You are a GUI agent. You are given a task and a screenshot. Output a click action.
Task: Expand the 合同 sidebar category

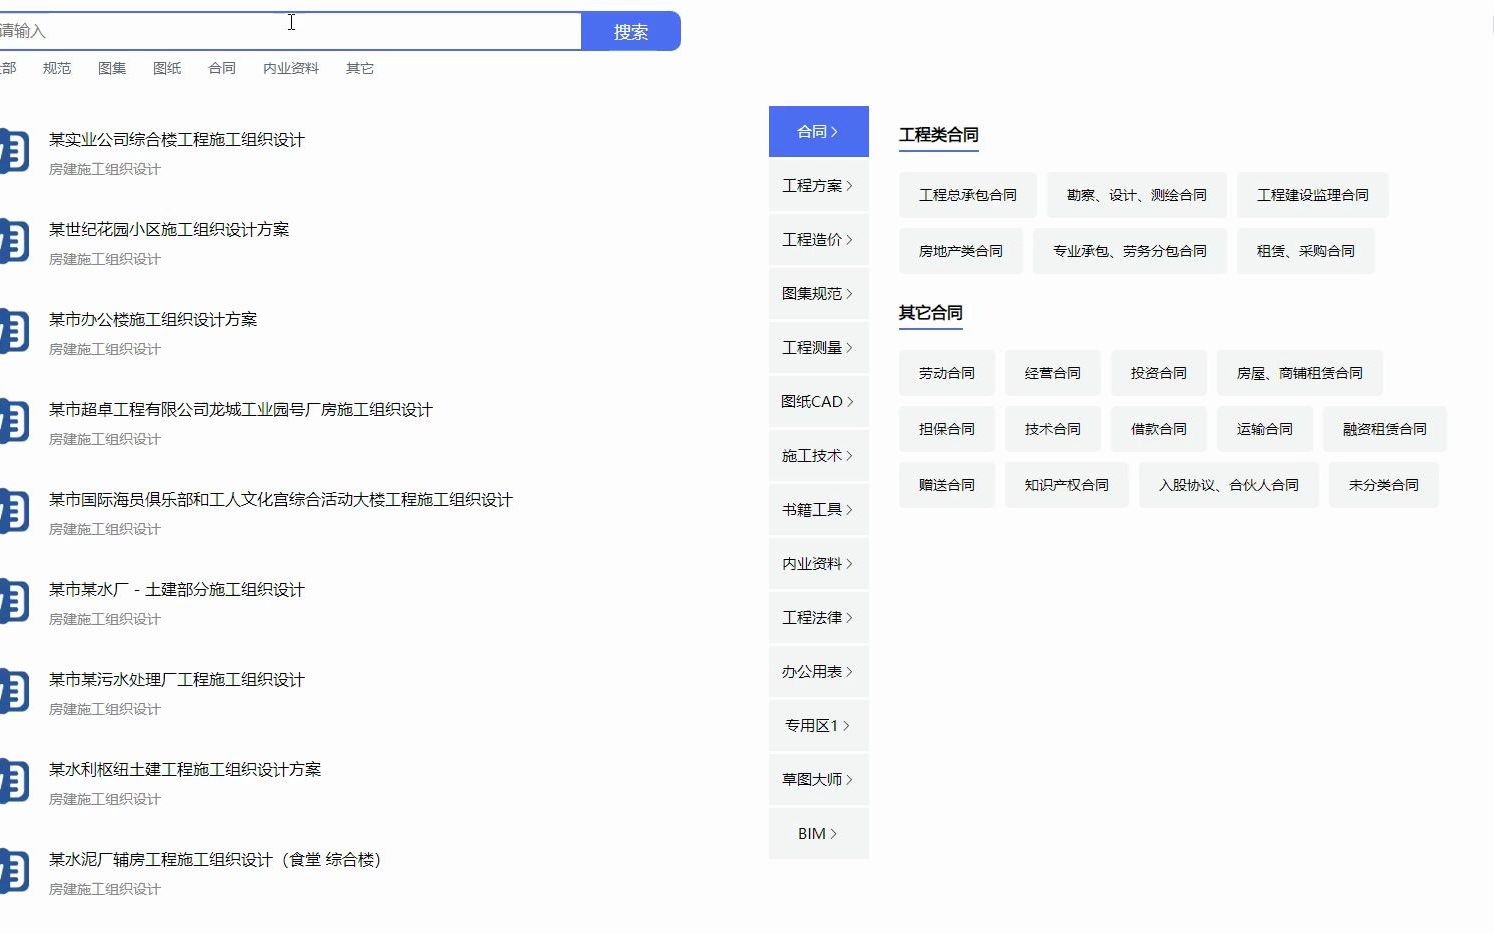click(819, 131)
